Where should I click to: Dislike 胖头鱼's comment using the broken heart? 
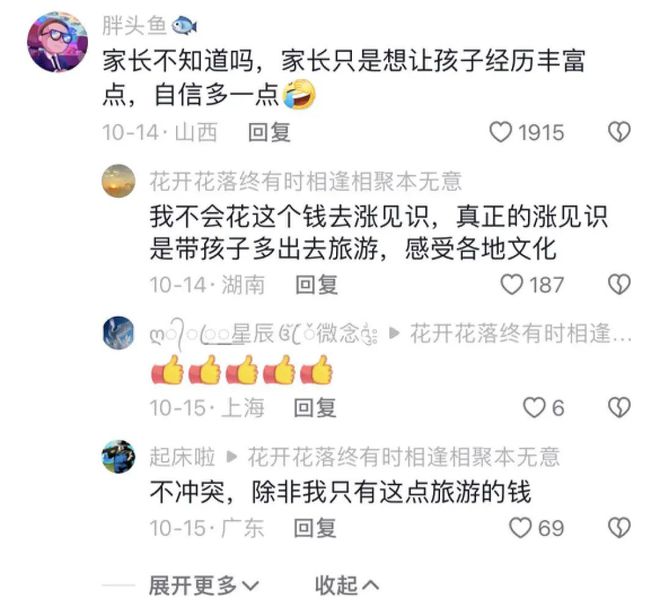pyautogui.click(x=619, y=132)
